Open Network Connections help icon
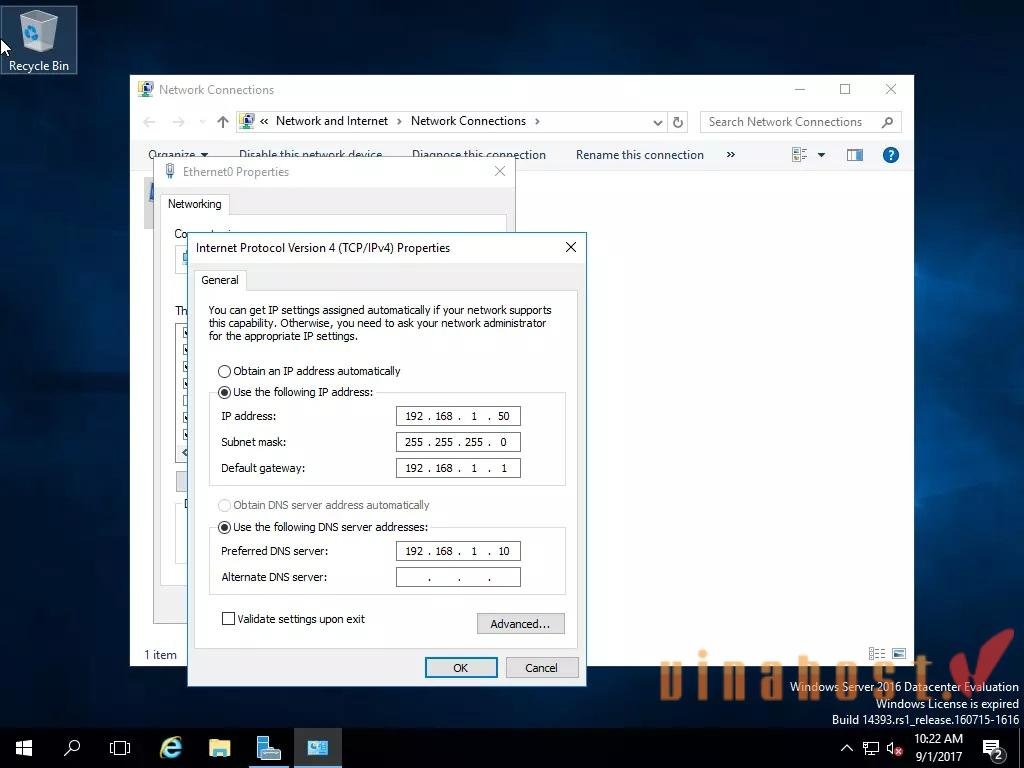Screen dimensions: 1024x768 (x=890, y=155)
